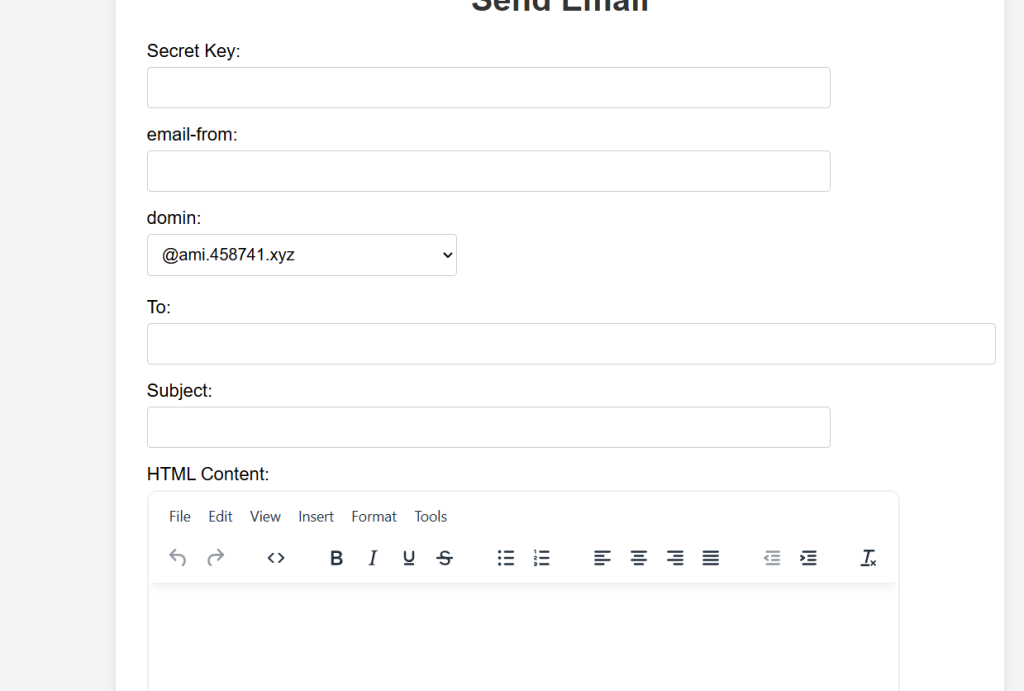Open the source code view icon
This screenshot has height=691, width=1024.
pos(276,558)
